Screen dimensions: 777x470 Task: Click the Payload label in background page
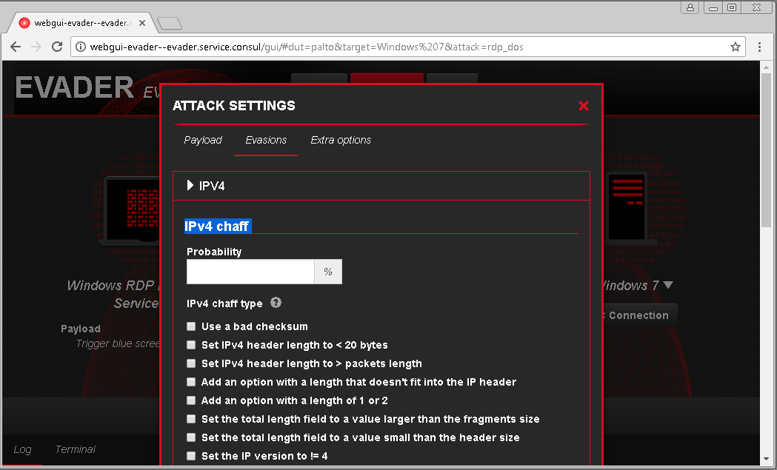[80, 329]
